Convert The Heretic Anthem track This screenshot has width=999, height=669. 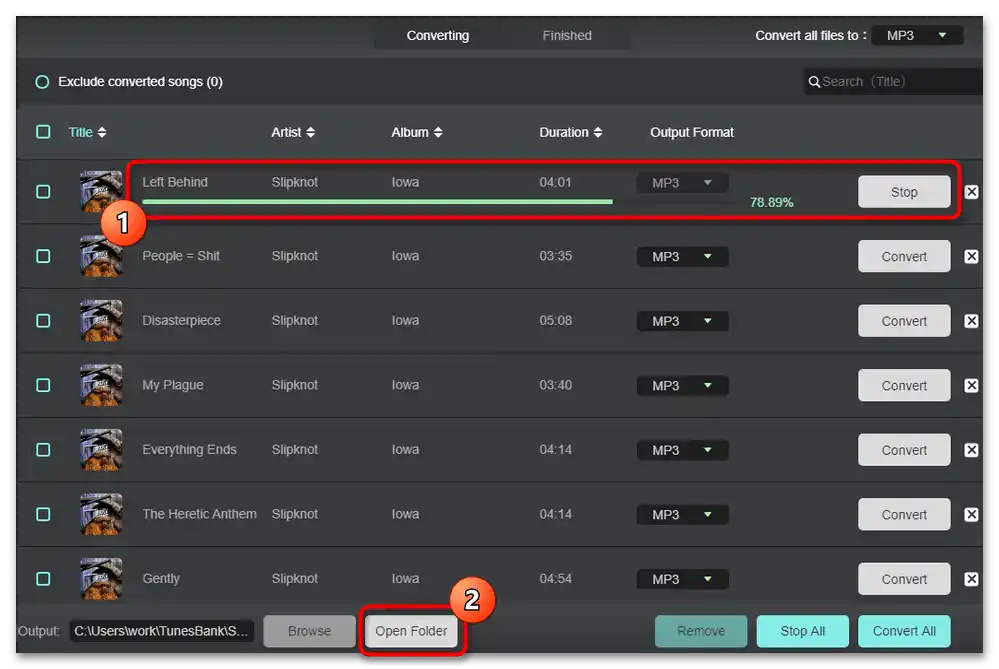pos(904,514)
